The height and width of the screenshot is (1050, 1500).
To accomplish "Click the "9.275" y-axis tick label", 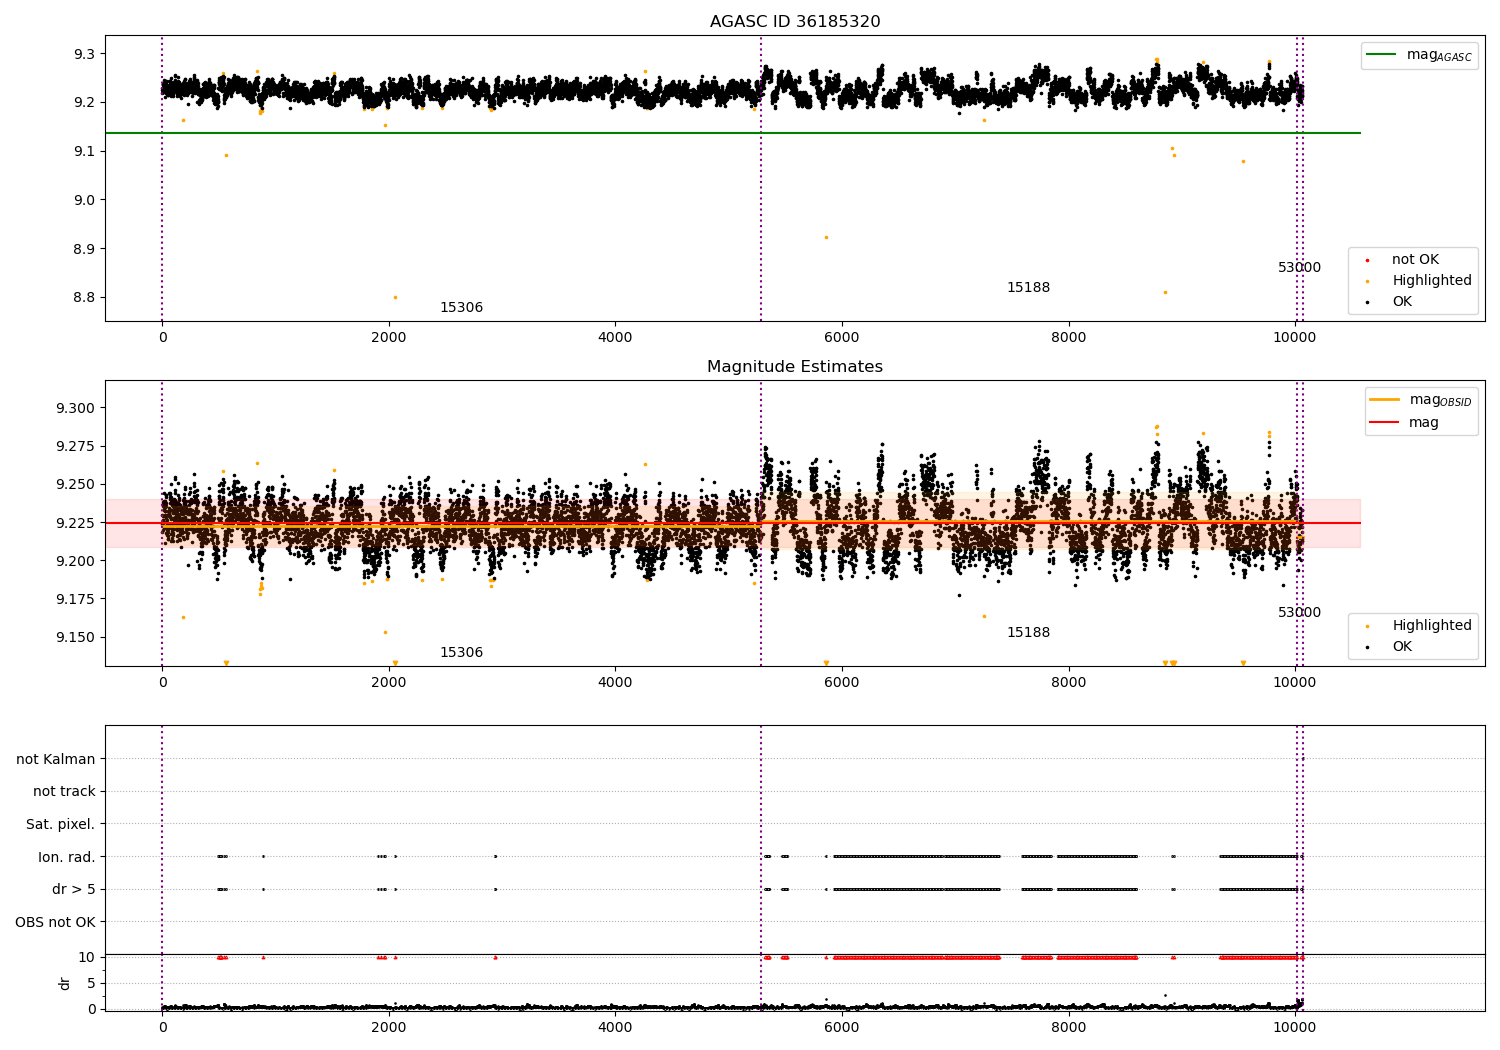I will tap(76, 446).
